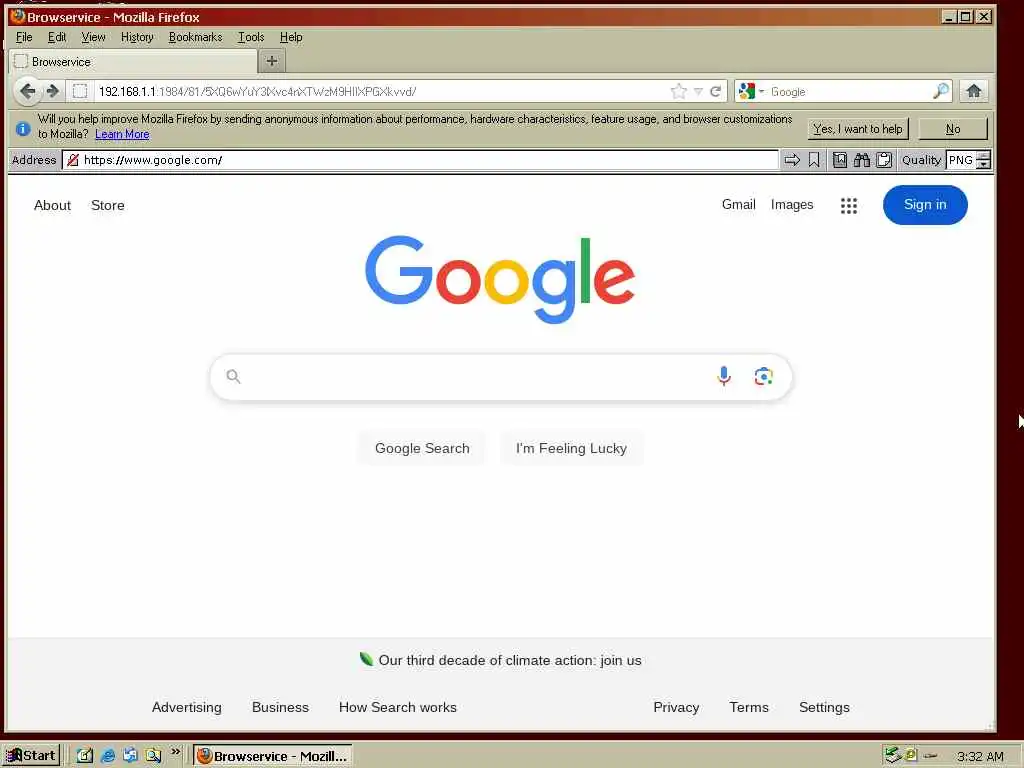Click the Firefox forward arrow button
This screenshot has width=1024, height=768.
pyautogui.click(x=53, y=91)
